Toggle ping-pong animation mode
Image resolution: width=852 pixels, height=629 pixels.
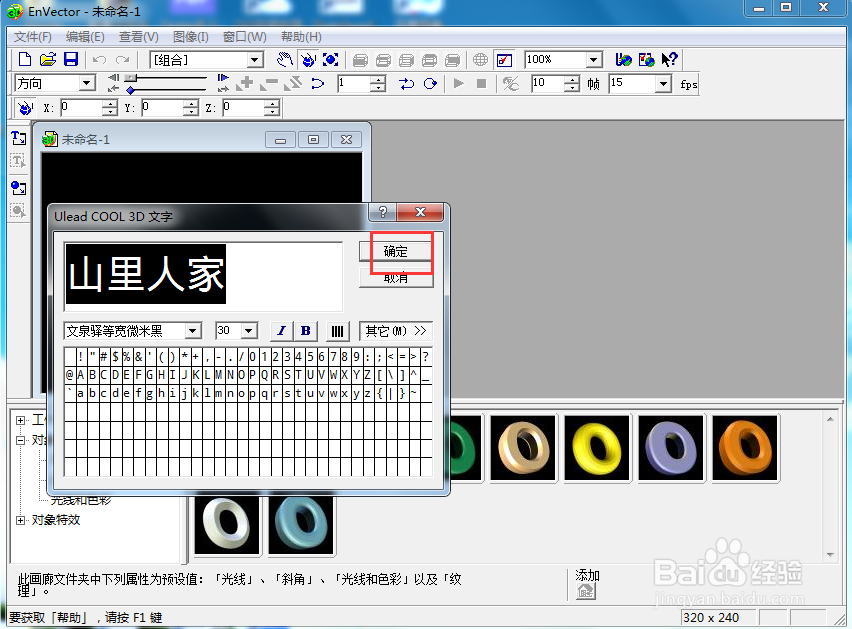click(406, 83)
